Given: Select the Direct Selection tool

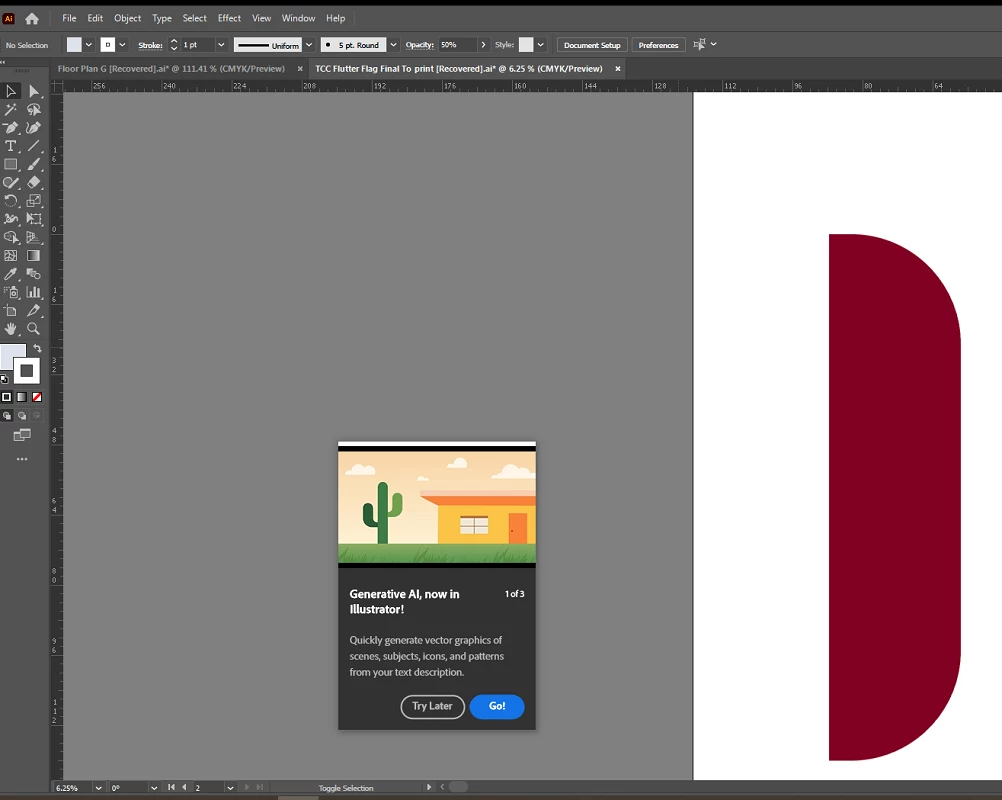Looking at the screenshot, I should (34, 91).
